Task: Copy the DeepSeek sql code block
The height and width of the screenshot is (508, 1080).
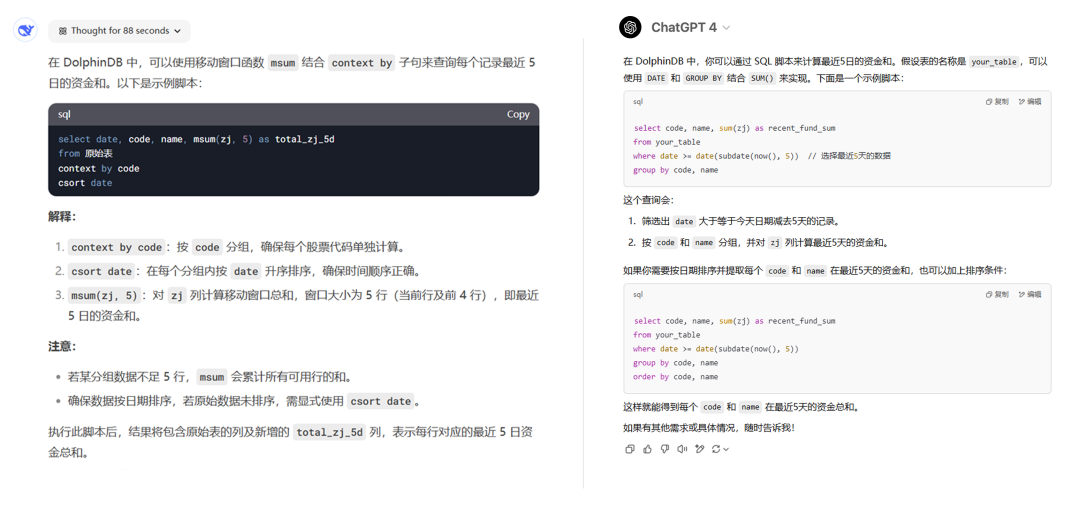Action: [x=518, y=114]
